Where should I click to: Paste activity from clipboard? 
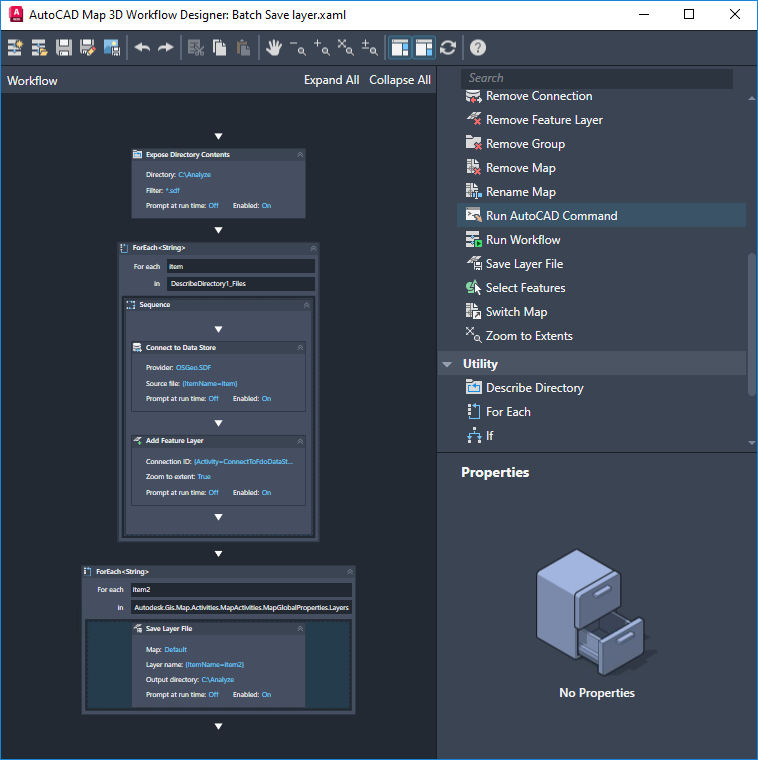(243, 48)
